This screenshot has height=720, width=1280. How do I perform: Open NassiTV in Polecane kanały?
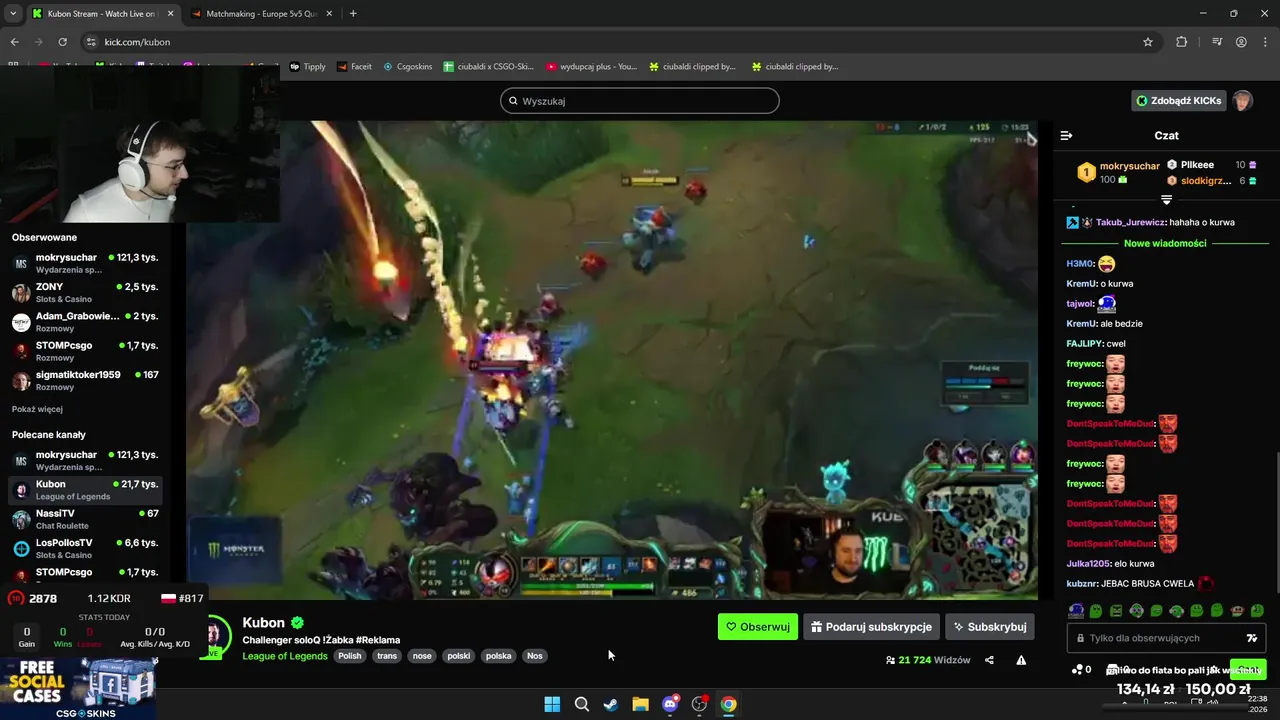(85, 519)
